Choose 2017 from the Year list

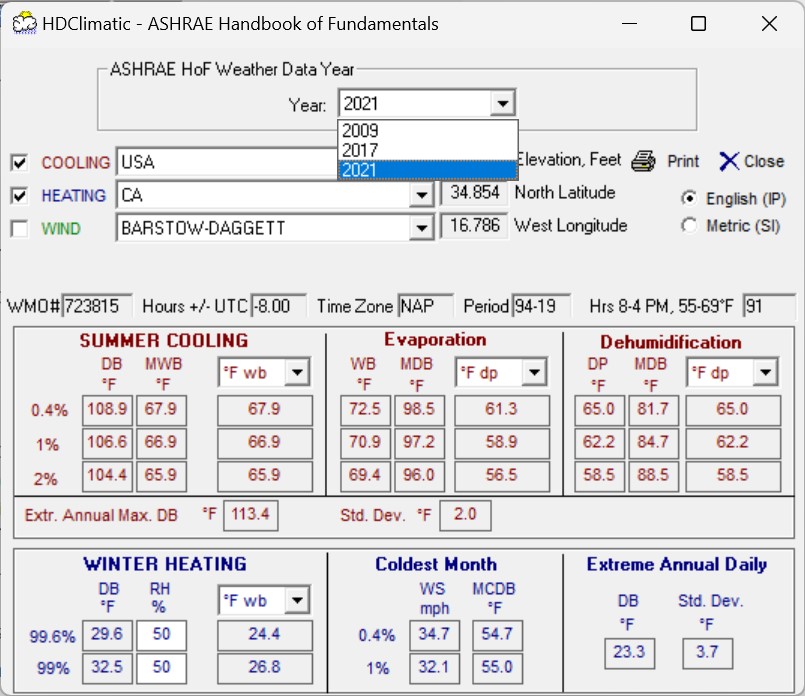click(x=427, y=150)
